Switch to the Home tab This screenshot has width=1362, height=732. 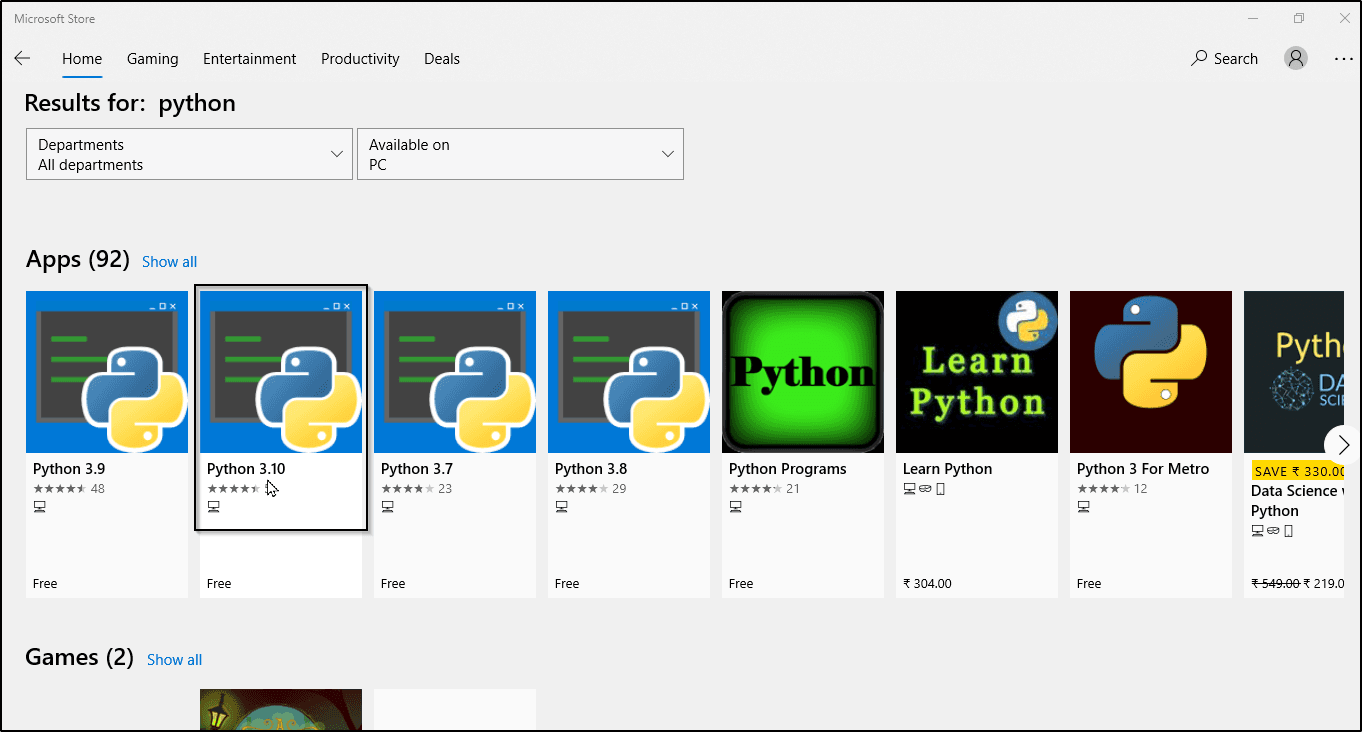coord(82,59)
